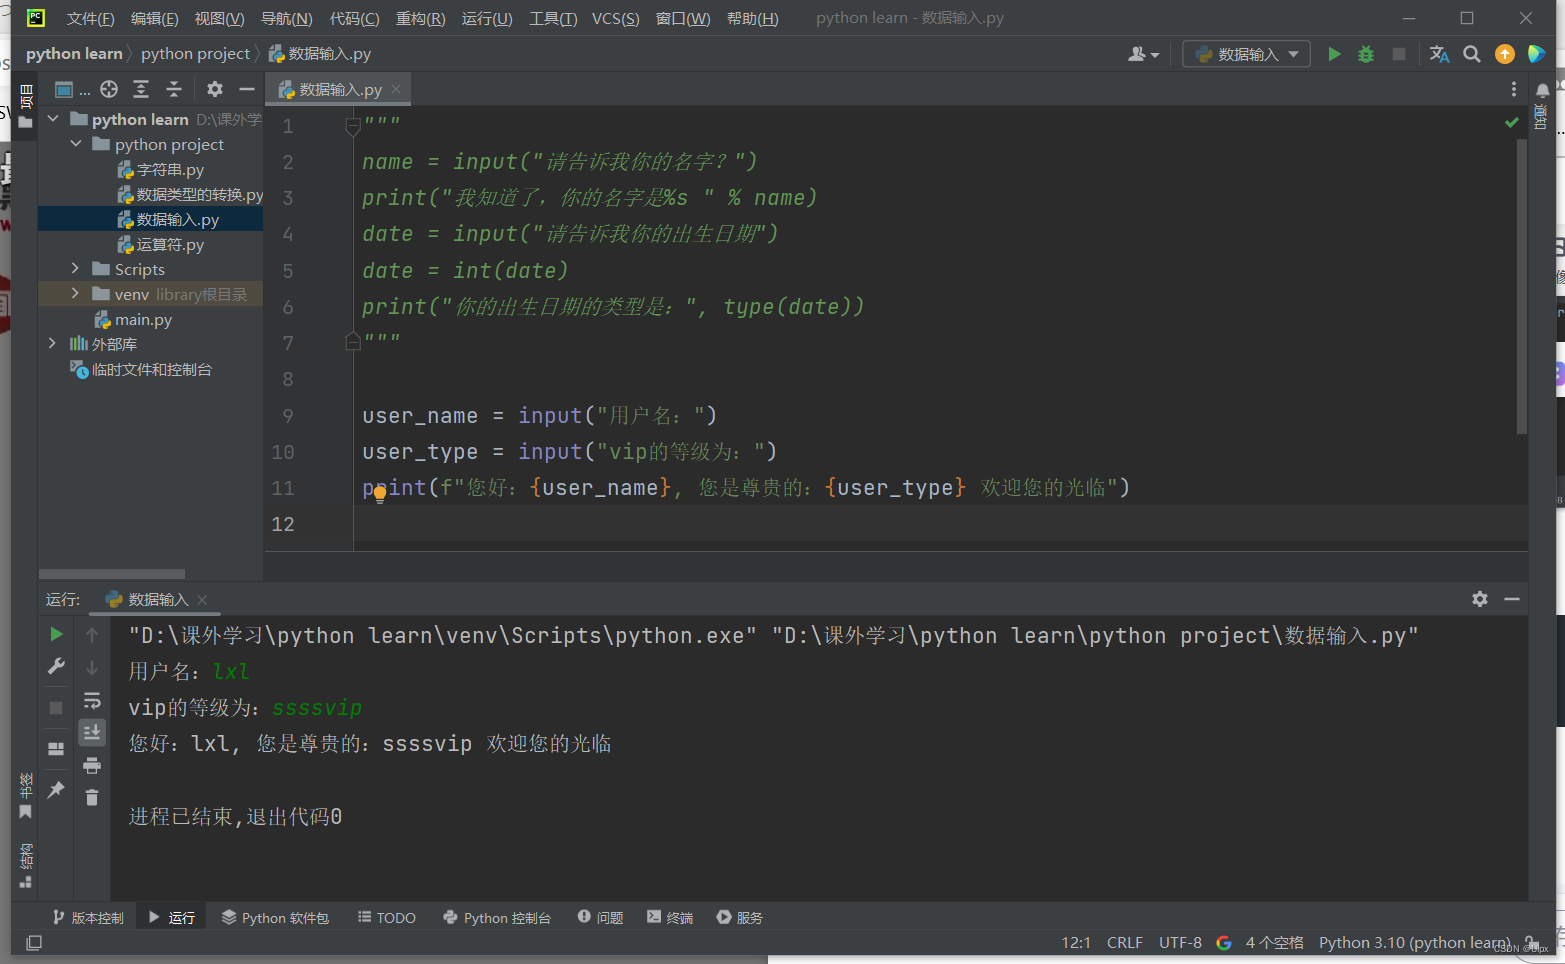Click CRLF line separator in status bar

coord(1125,942)
